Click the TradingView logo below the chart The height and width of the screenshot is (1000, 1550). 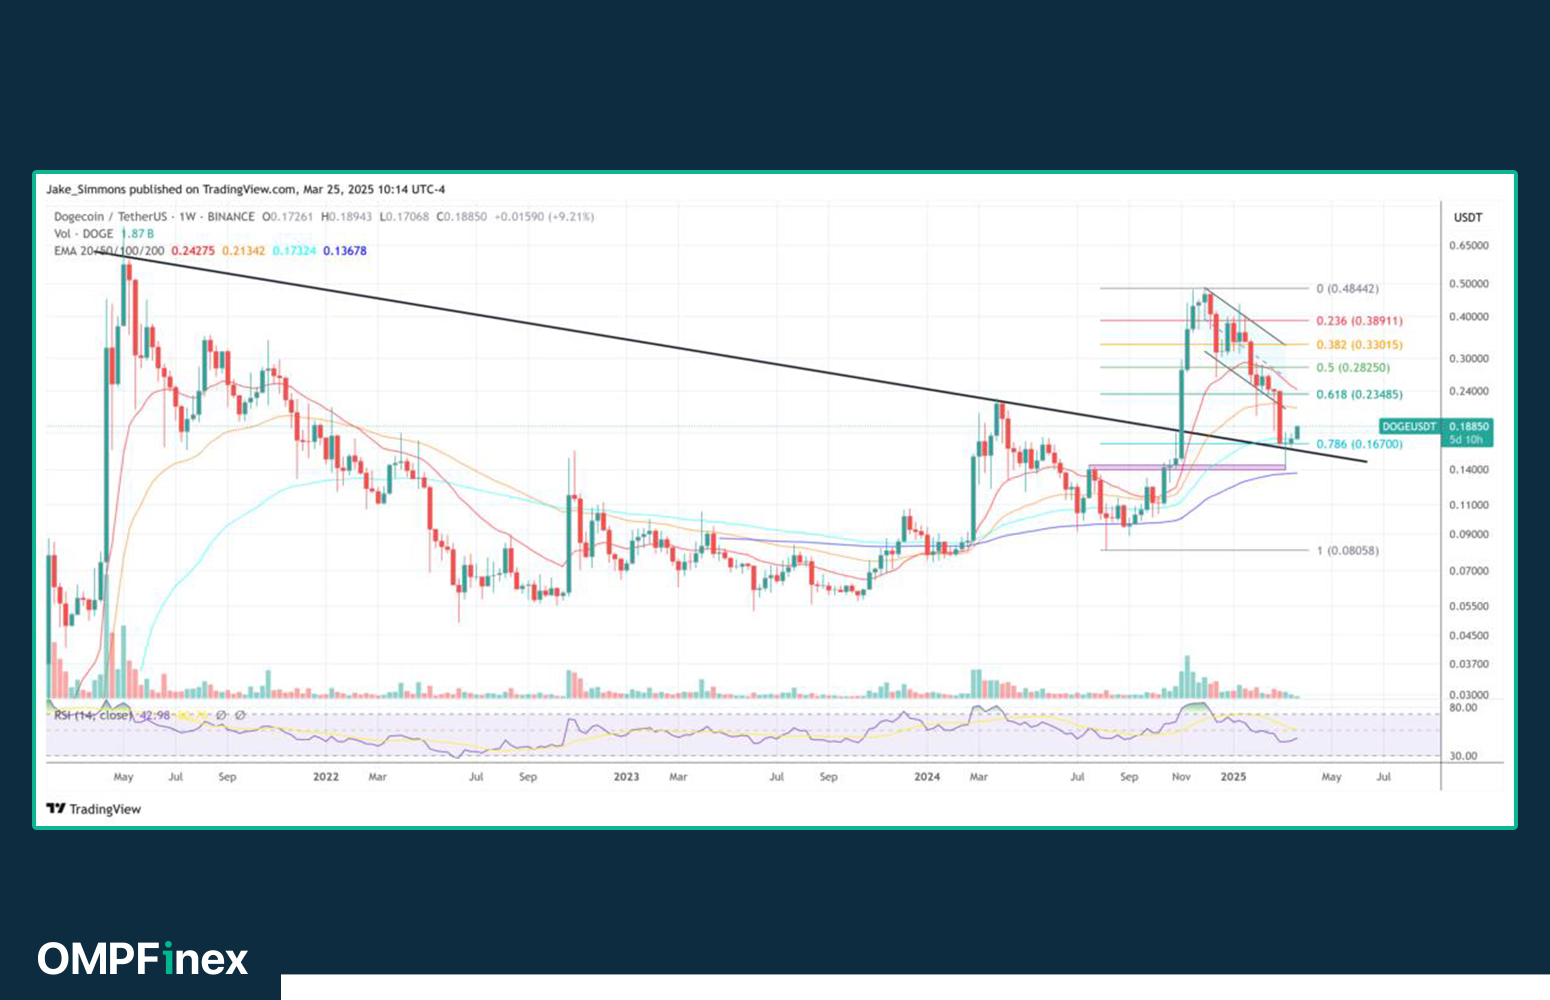coord(94,809)
